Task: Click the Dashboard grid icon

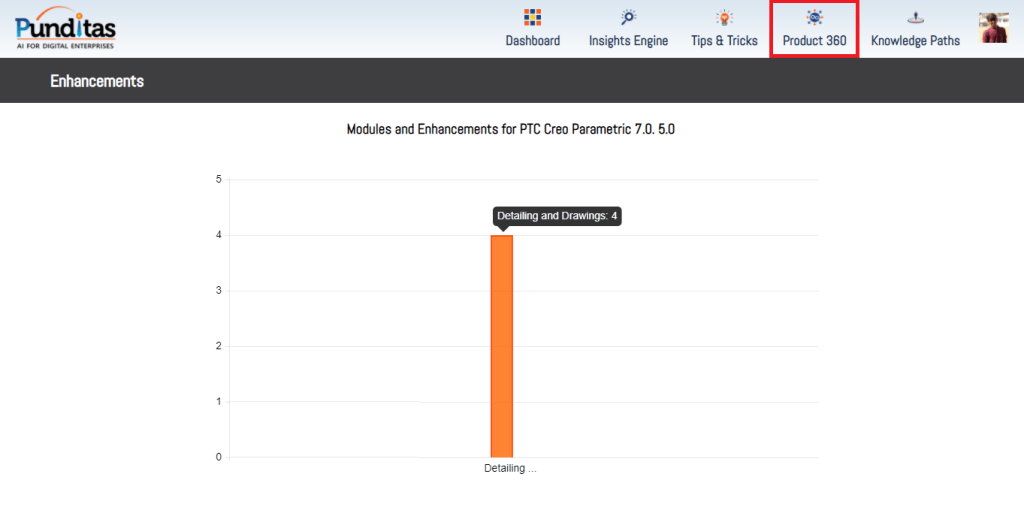Action: coord(532,17)
